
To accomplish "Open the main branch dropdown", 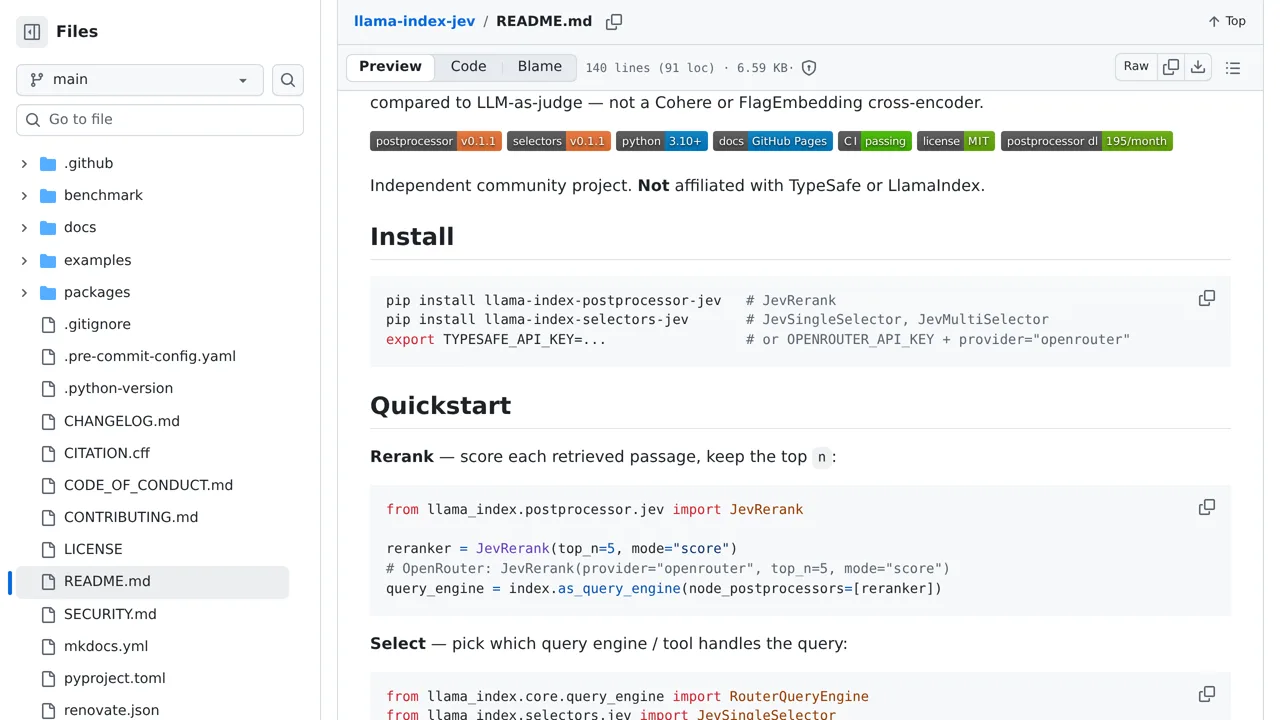I will coord(140,80).
